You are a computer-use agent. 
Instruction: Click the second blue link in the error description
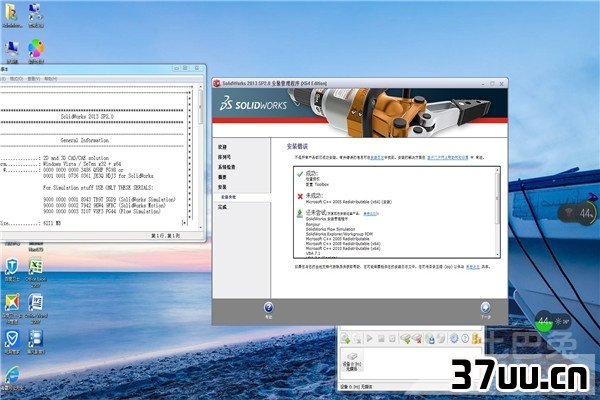pyautogui.click(x=448, y=157)
